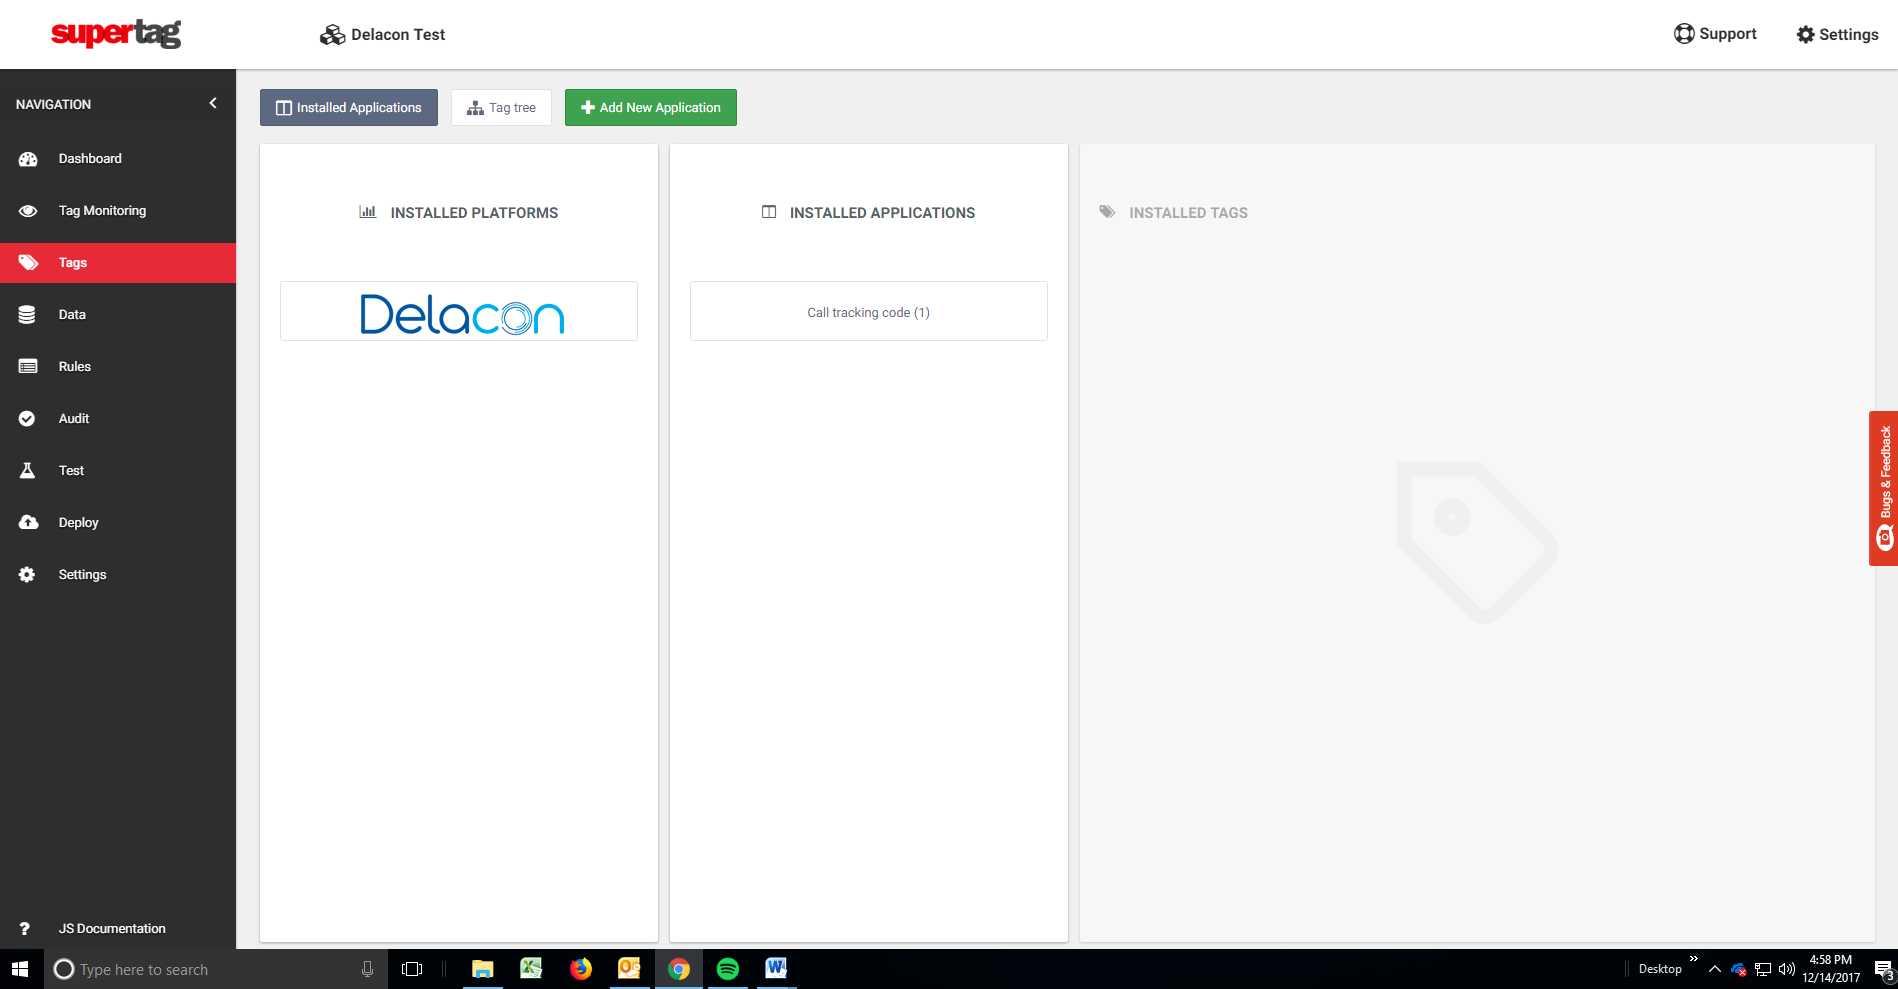
Task: Expand the Desktop toolbar chevron
Action: coord(1693,959)
